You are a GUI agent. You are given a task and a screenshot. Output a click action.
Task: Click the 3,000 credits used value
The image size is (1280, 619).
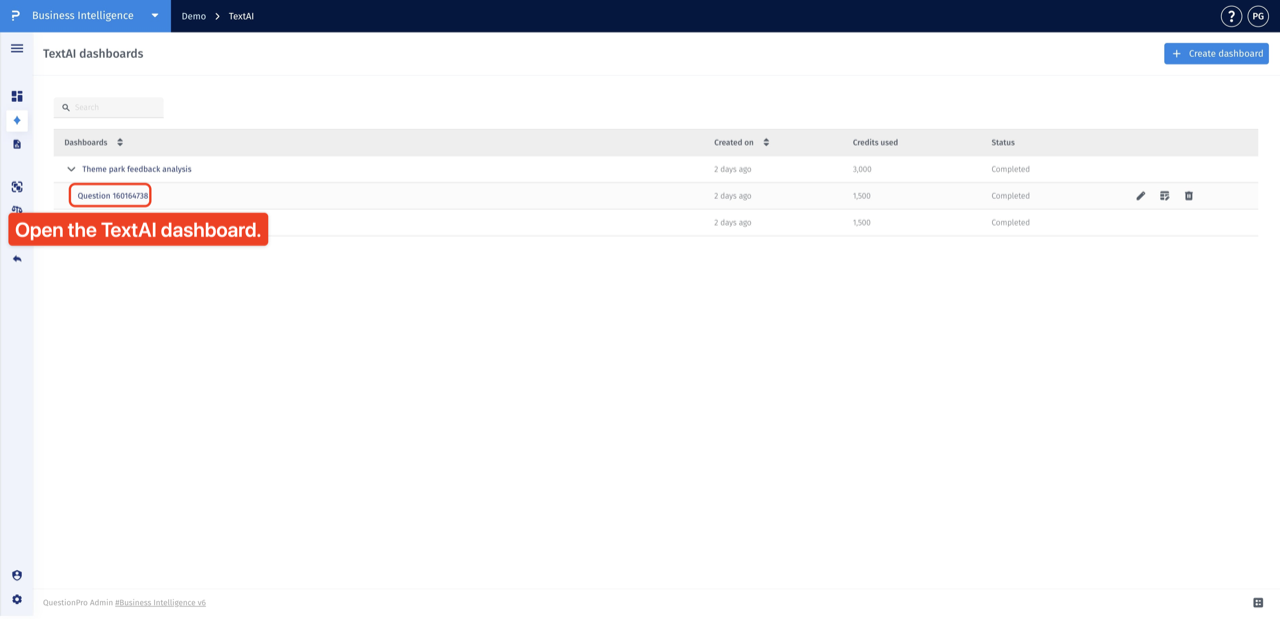(x=862, y=170)
